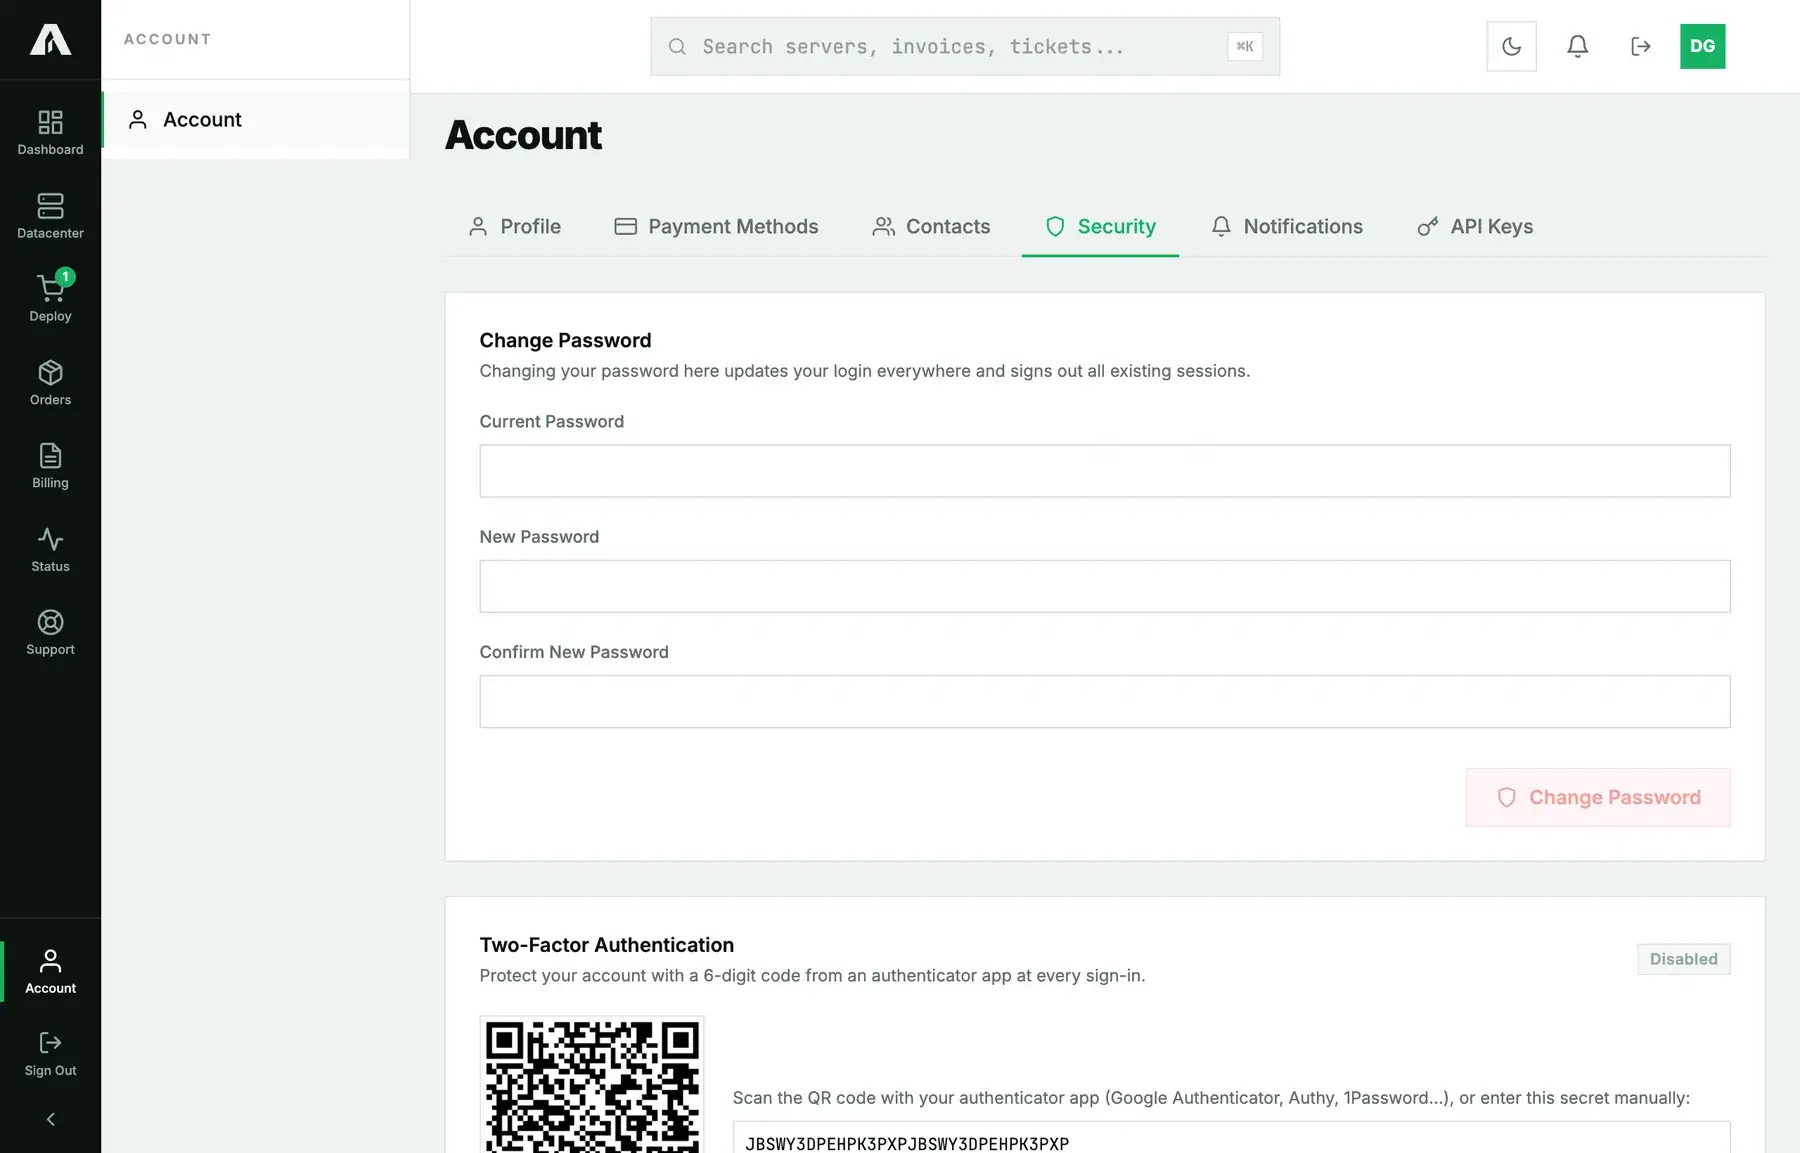Focus the search servers, invoices, tickets field
This screenshot has width=1800, height=1153.
click(x=965, y=46)
